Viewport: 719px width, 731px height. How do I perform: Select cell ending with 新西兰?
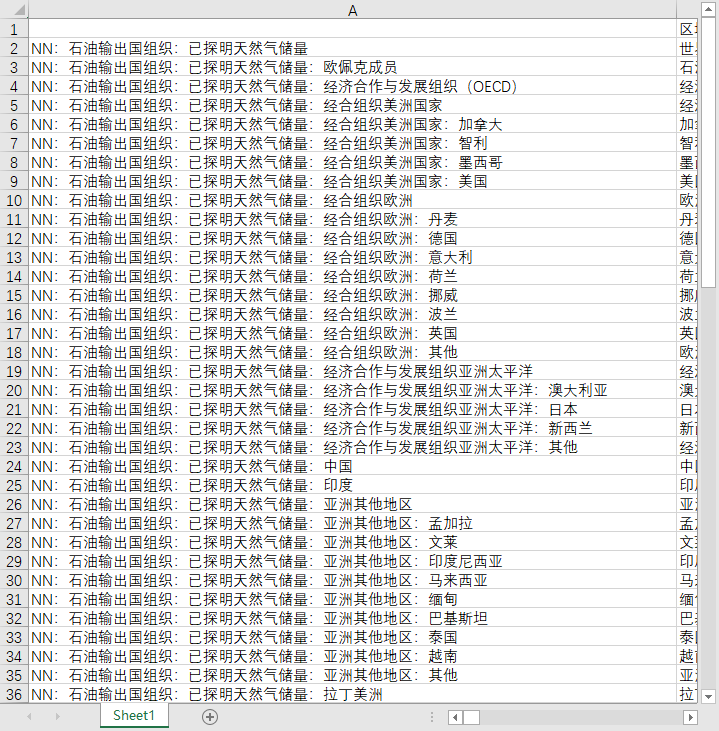[x=353, y=428]
